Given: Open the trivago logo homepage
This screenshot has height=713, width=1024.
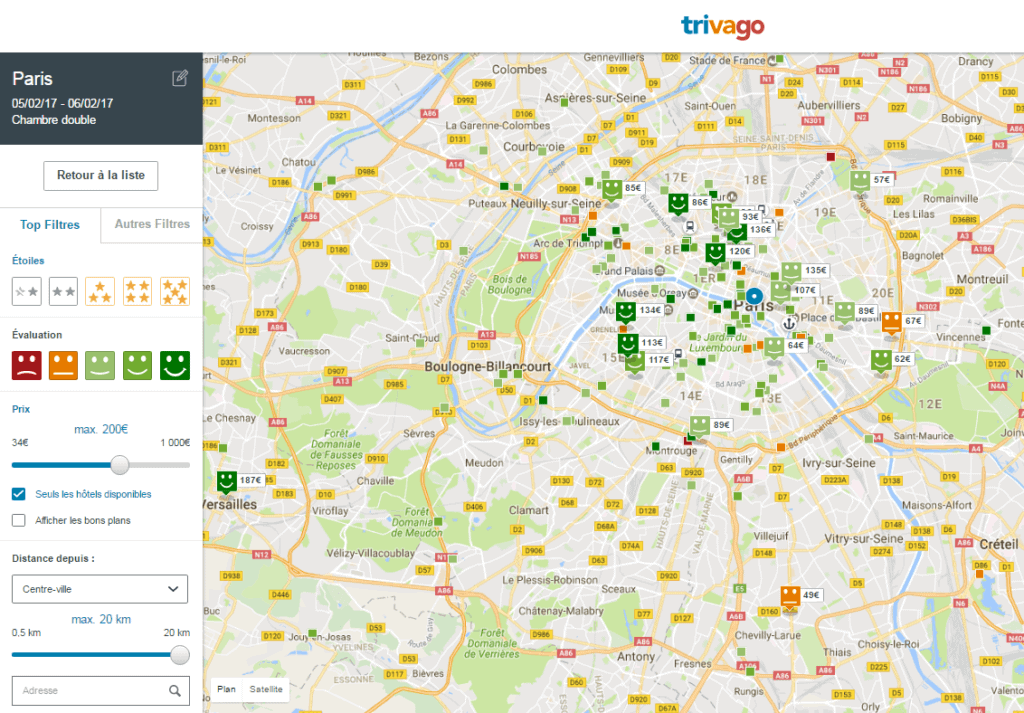Looking at the screenshot, I should 722,27.
